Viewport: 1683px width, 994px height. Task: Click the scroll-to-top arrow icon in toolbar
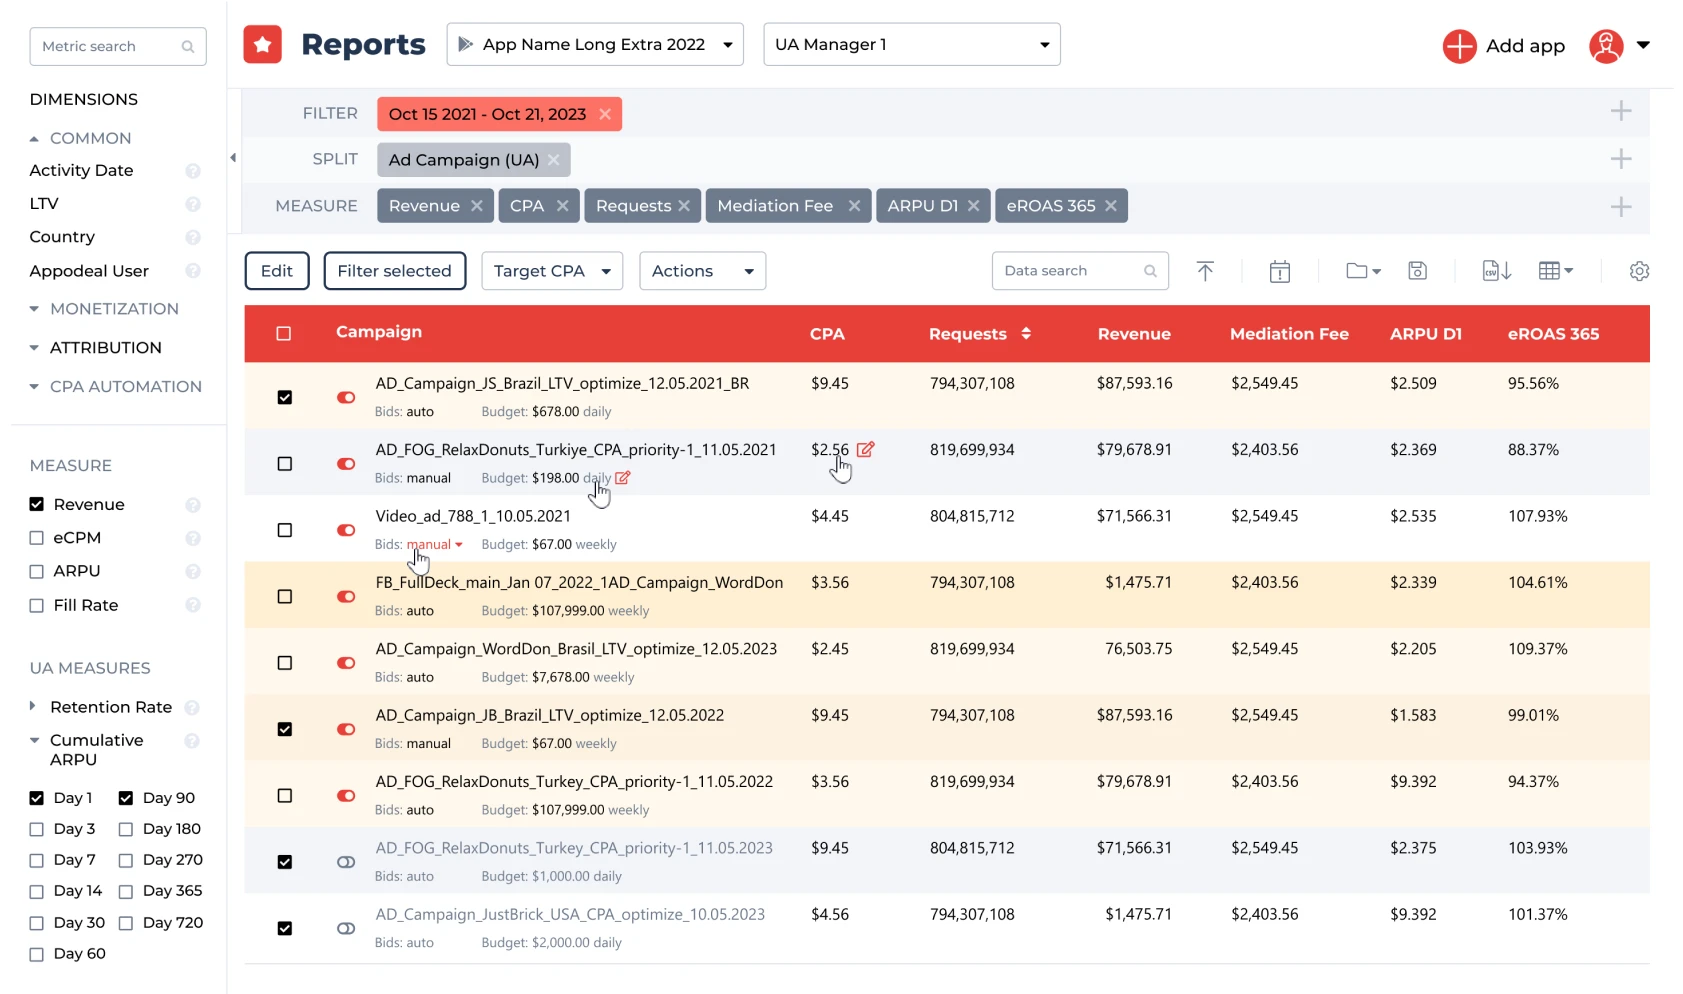coord(1205,271)
